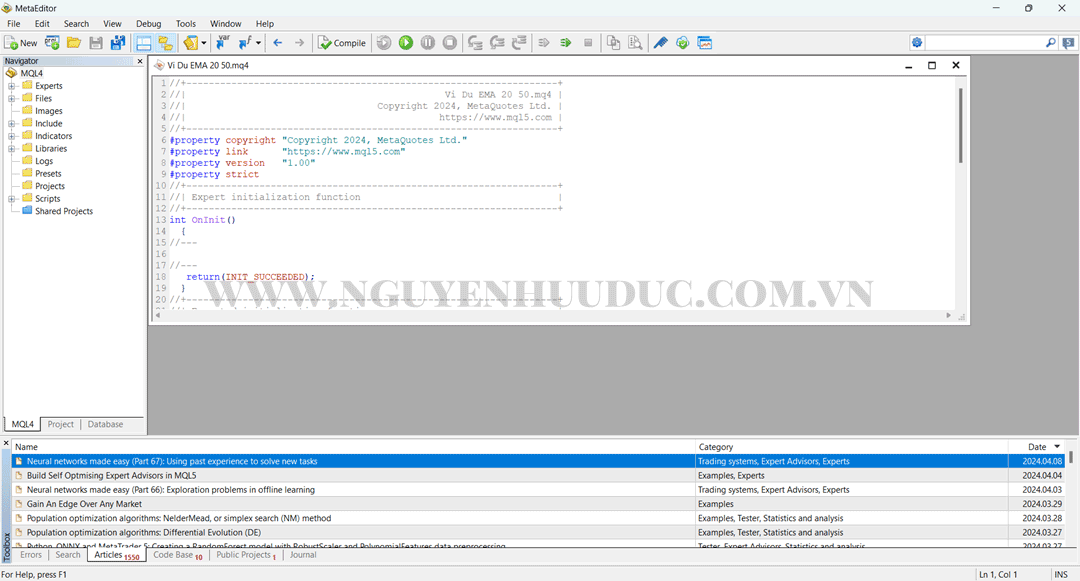
Task: Click the debug on history data icon
Action: click(x=384, y=43)
